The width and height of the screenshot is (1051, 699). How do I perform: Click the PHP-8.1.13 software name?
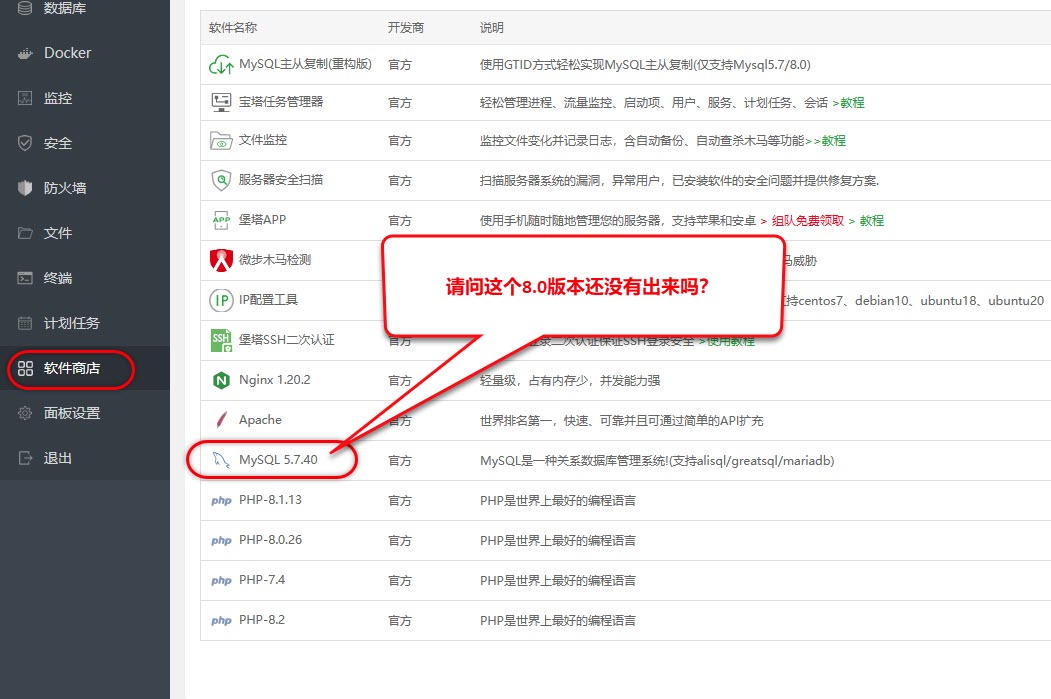coord(270,500)
